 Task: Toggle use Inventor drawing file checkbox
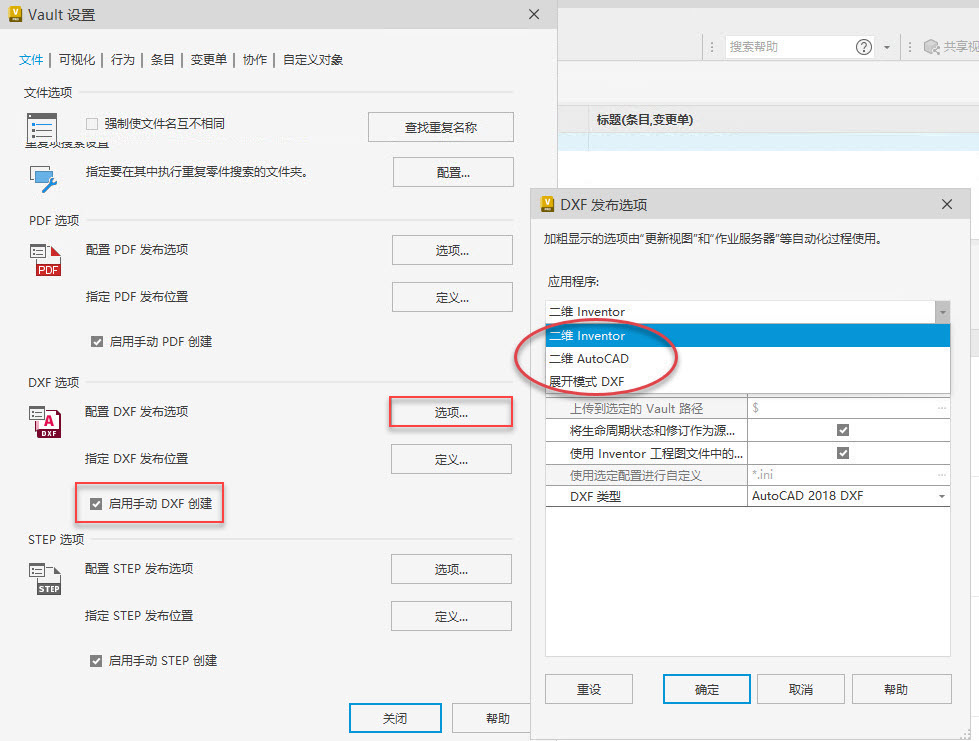pyautogui.click(x=843, y=453)
